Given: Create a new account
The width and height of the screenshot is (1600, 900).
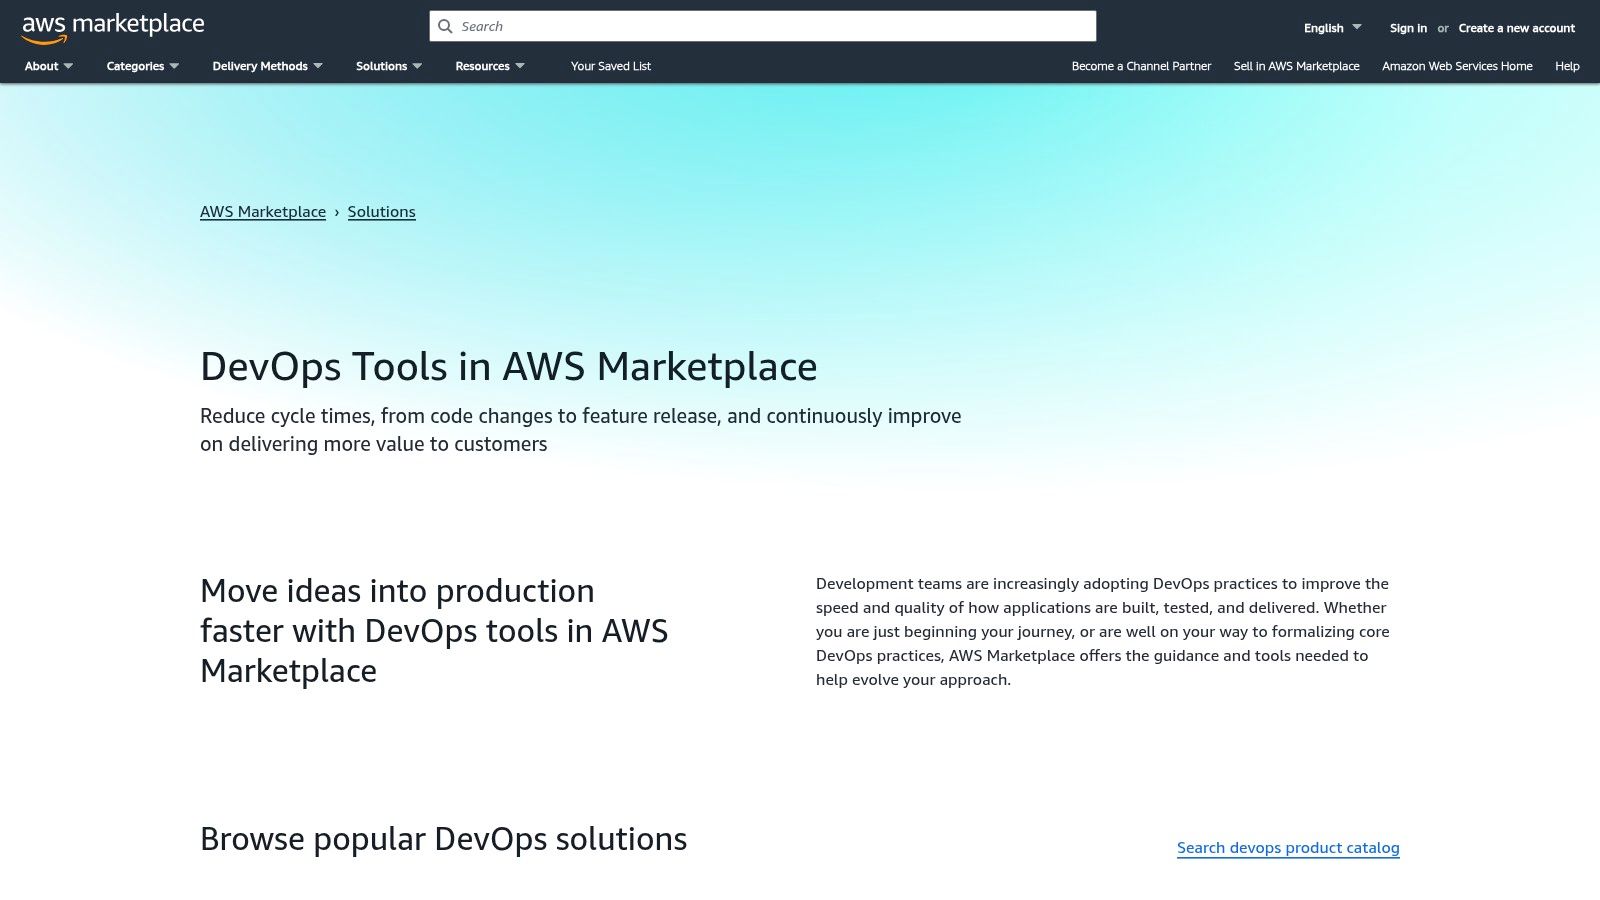Looking at the screenshot, I should tap(1516, 28).
